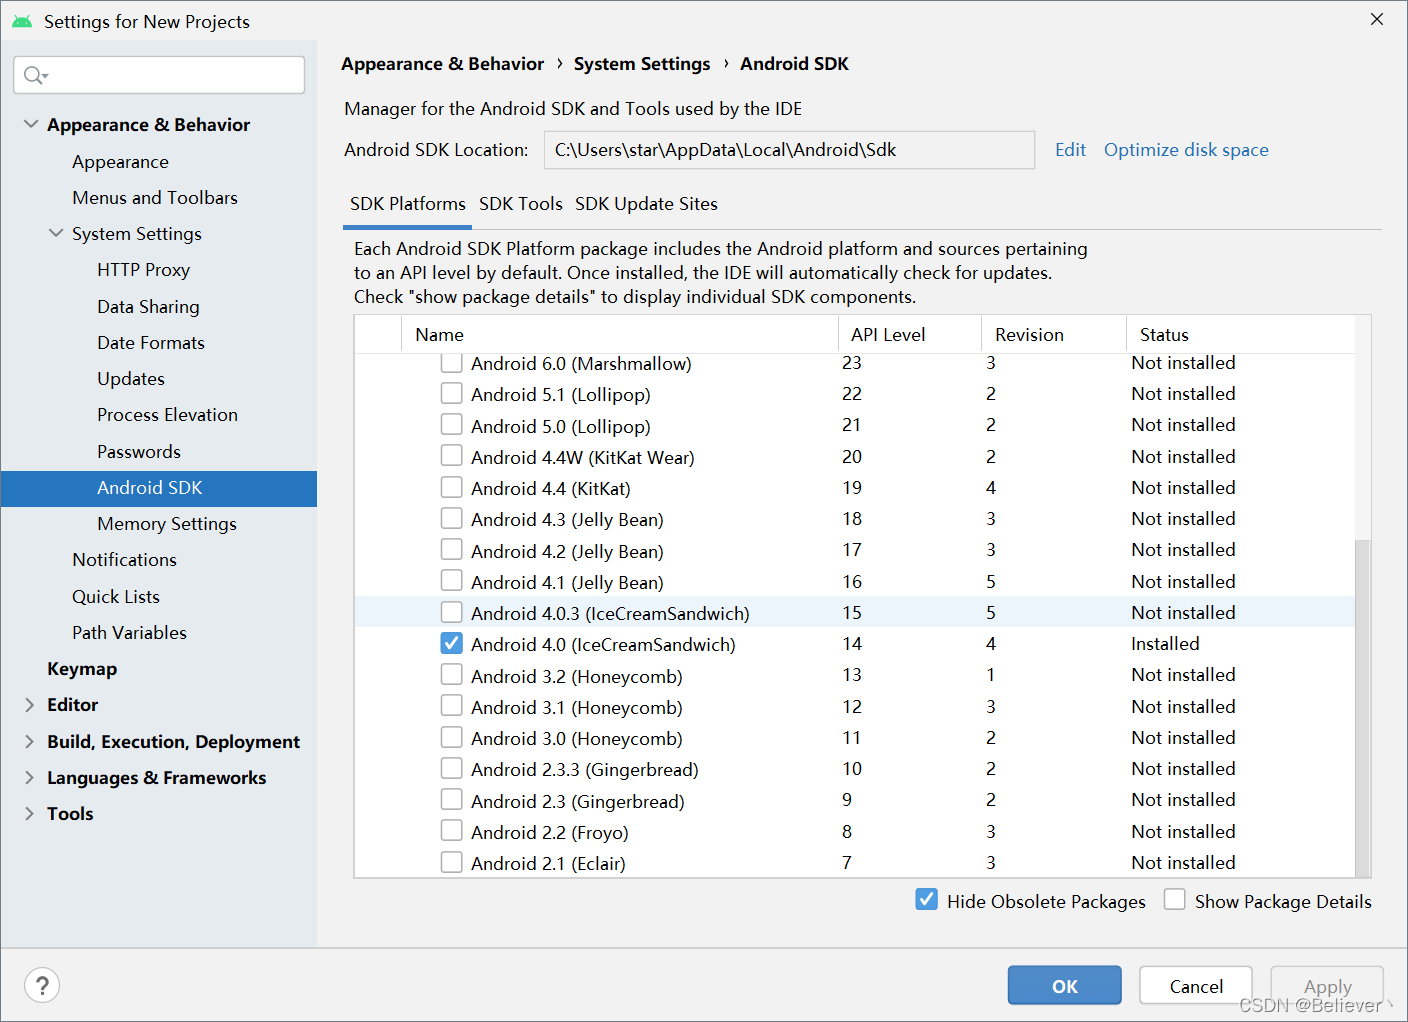Click the Status column header

(1240, 335)
